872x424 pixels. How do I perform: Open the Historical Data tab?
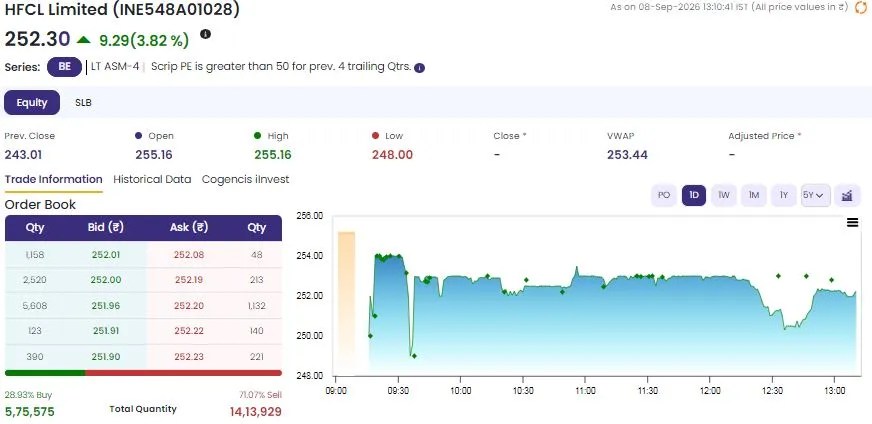(x=152, y=180)
